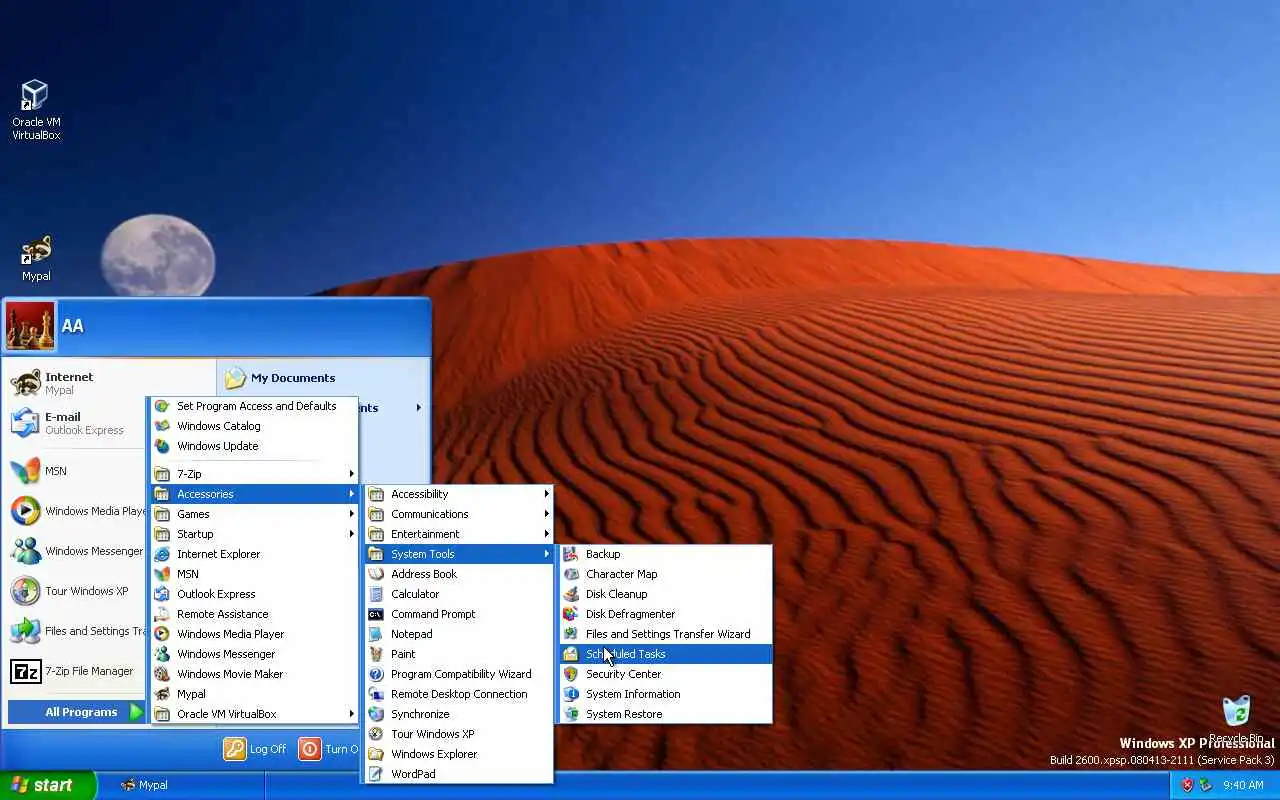Screen dimensions: 1280x800
Task: Click the Paint icon
Action: [x=376, y=654]
